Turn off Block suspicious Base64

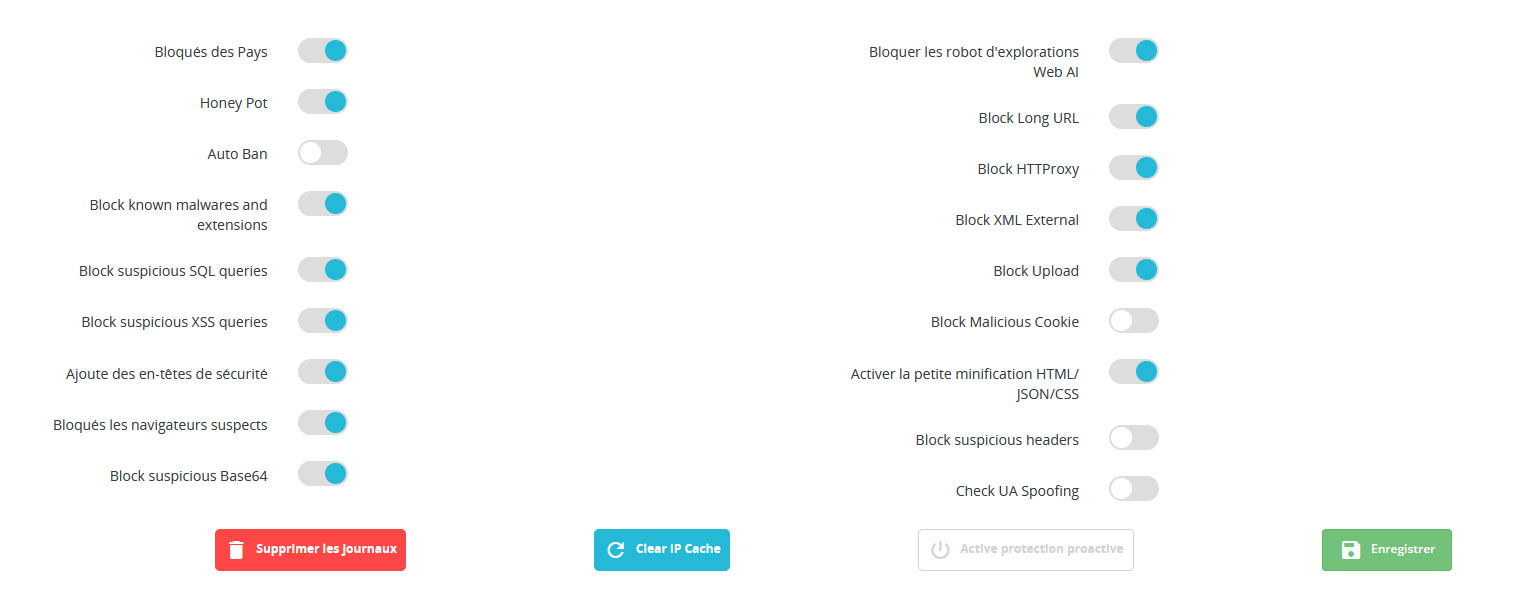pyautogui.click(x=323, y=474)
